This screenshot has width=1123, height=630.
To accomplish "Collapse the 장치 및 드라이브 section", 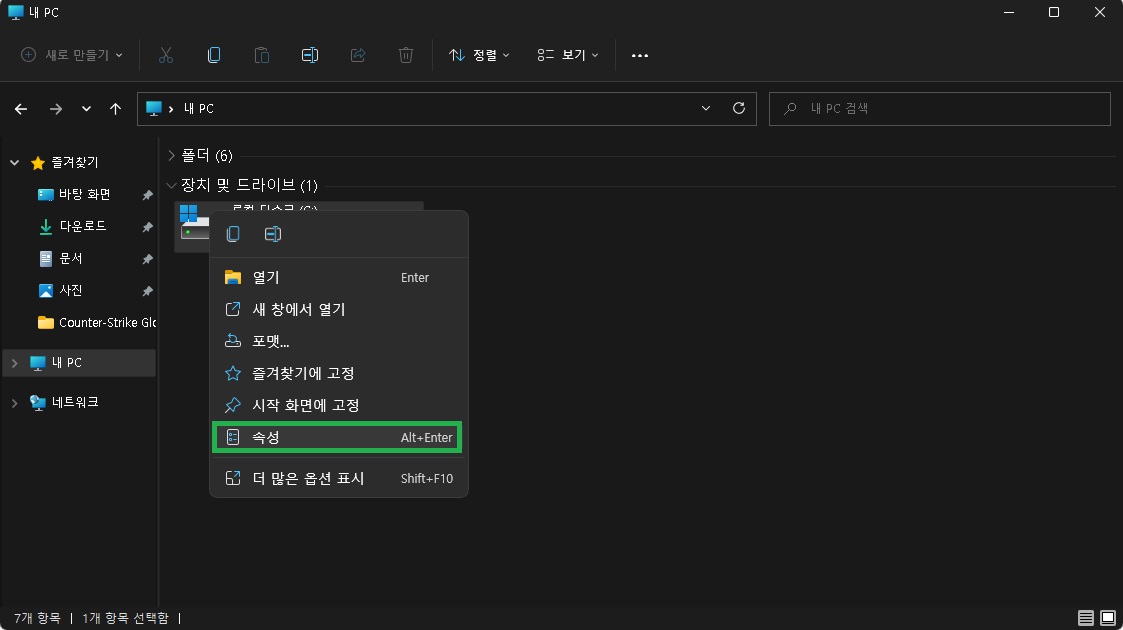I will tap(171, 185).
